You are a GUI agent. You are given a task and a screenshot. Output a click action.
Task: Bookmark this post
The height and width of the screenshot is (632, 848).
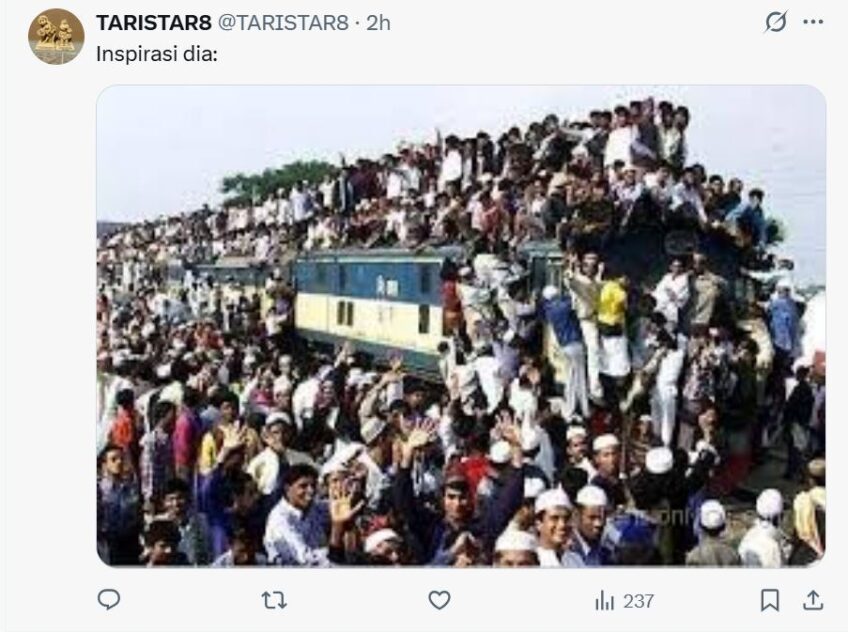click(770, 600)
